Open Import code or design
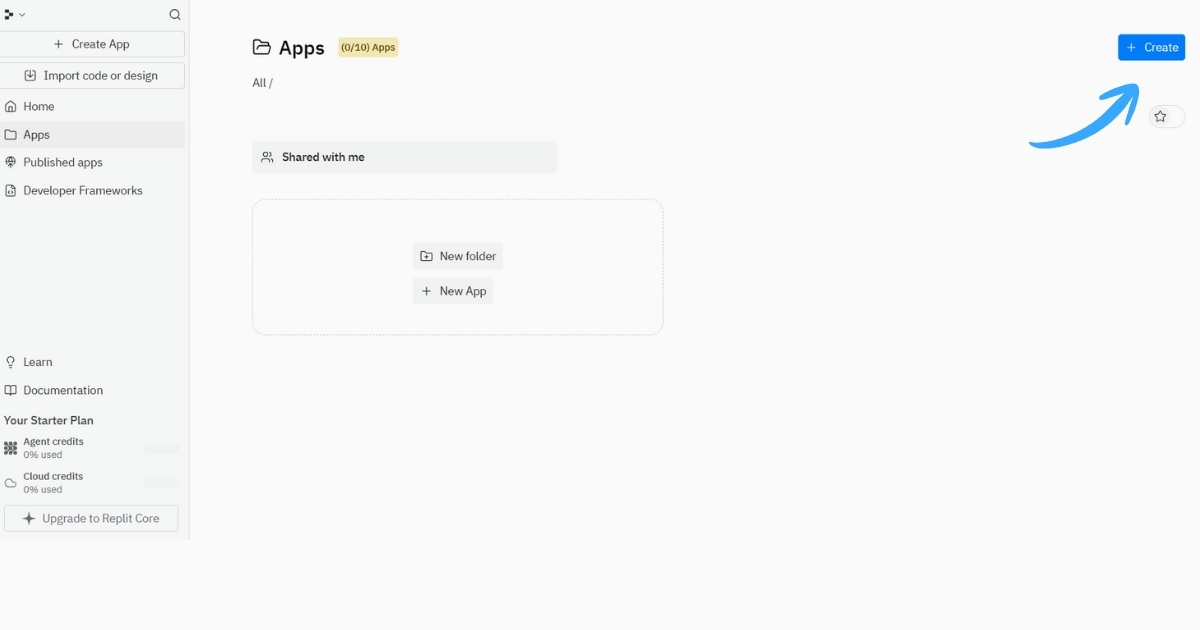The image size is (1200, 630). [92, 76]
